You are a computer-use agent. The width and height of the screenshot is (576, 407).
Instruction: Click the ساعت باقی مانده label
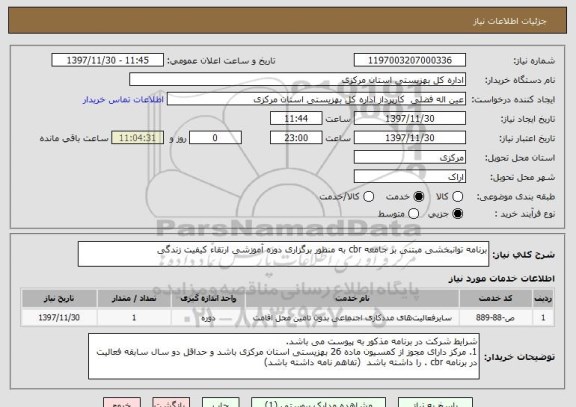tap(74, 138)
